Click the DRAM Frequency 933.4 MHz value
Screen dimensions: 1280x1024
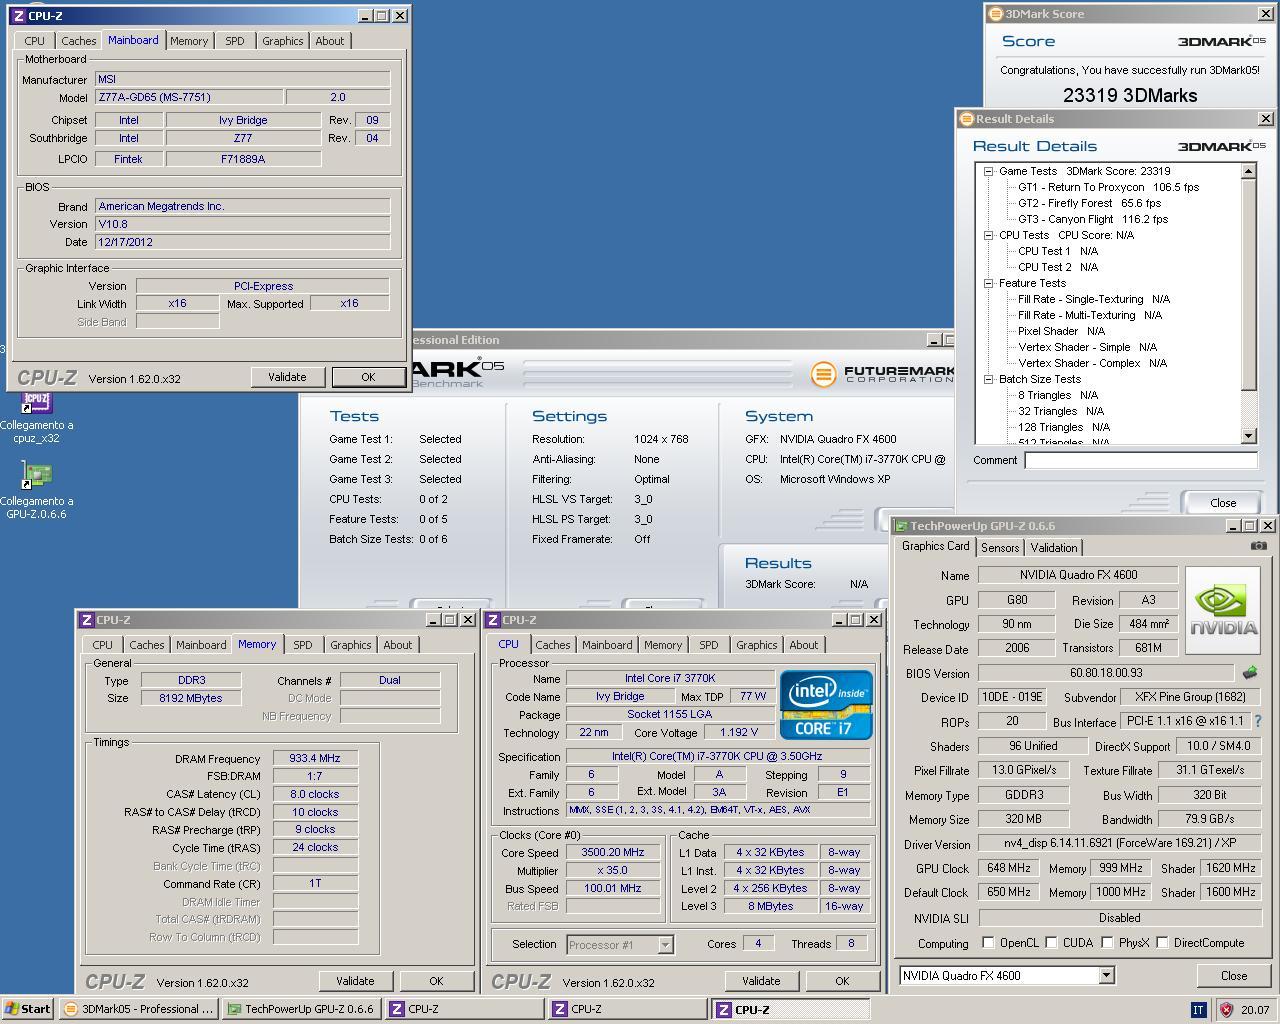coord(315,758)
